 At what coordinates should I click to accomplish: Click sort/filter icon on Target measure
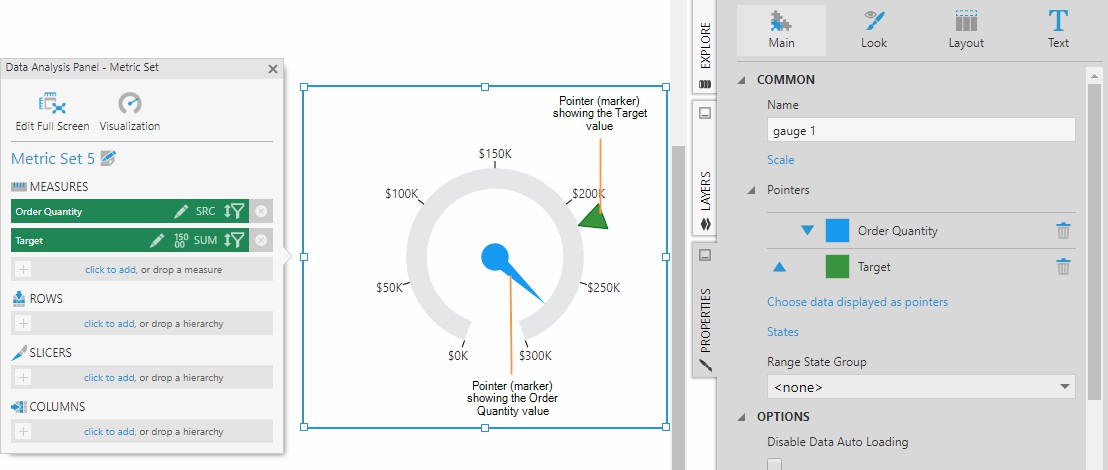pos(234,240)
